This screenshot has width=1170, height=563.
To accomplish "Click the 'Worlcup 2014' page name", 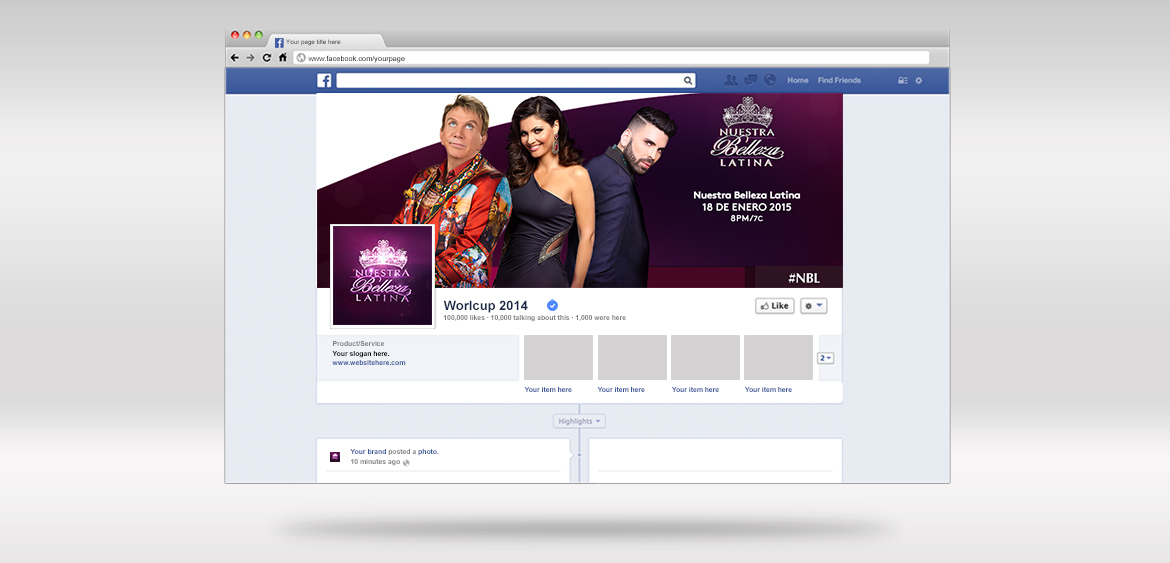I will (x=486, y=306).
